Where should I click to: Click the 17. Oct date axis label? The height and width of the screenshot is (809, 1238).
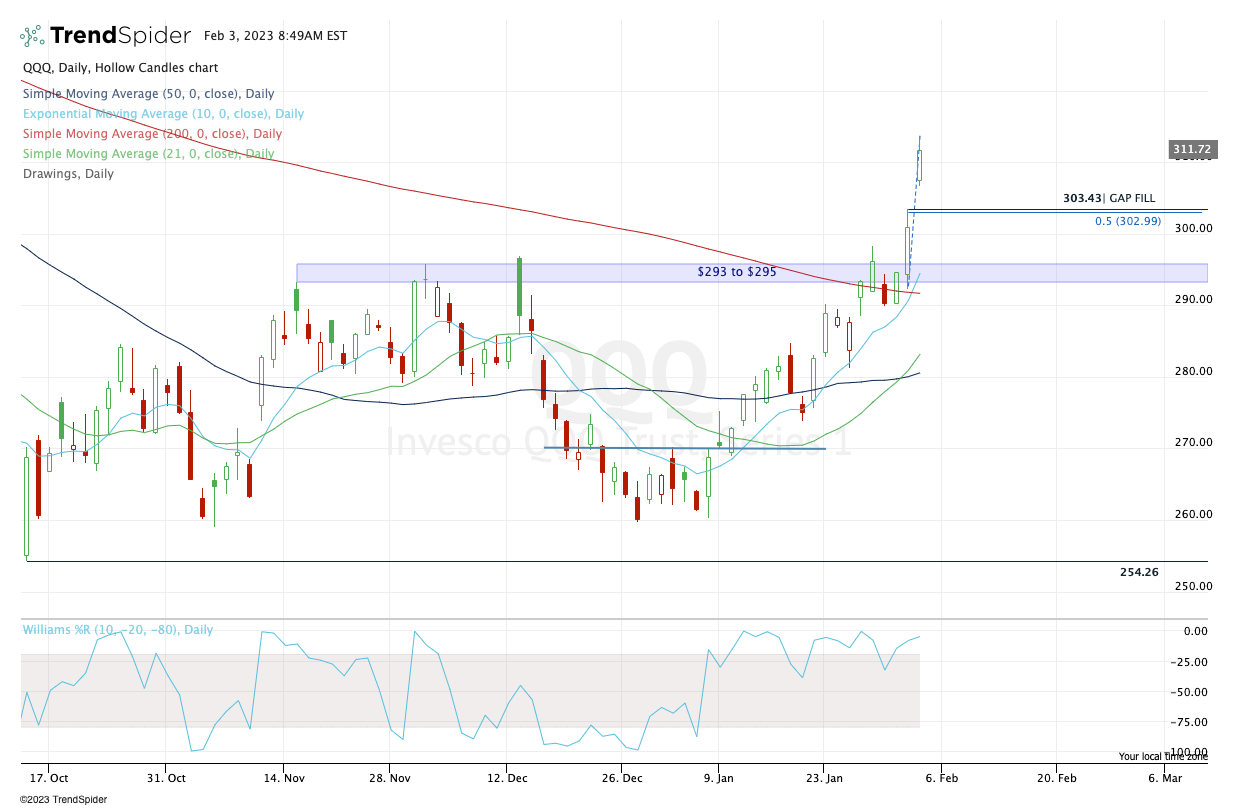(48, 777)
